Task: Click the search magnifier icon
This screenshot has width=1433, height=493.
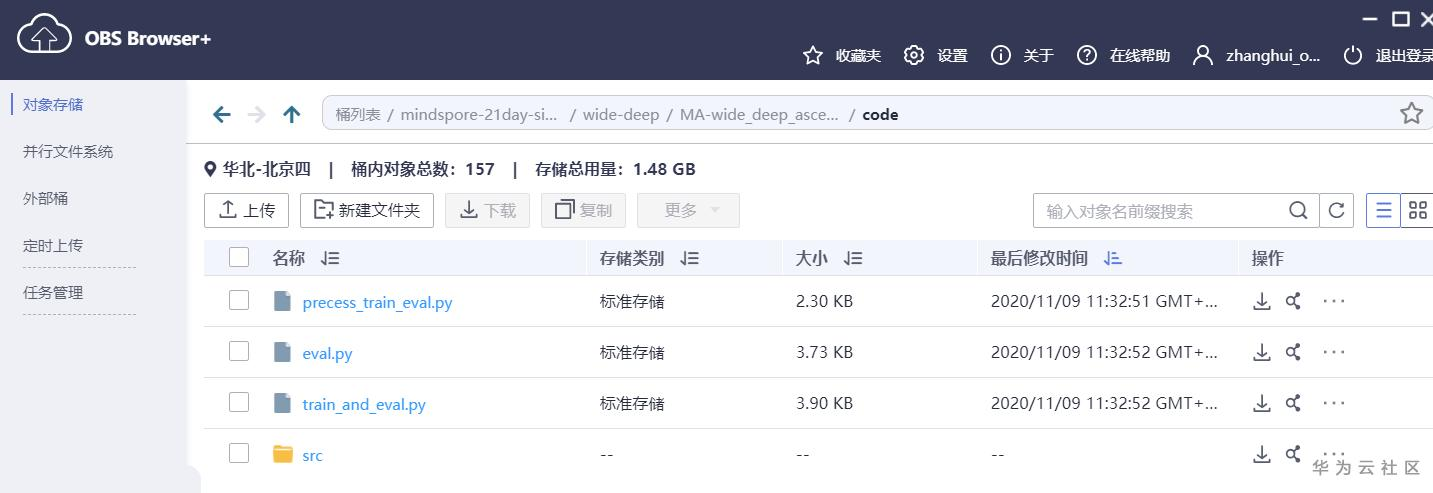Action: [x=1298, y=211]
